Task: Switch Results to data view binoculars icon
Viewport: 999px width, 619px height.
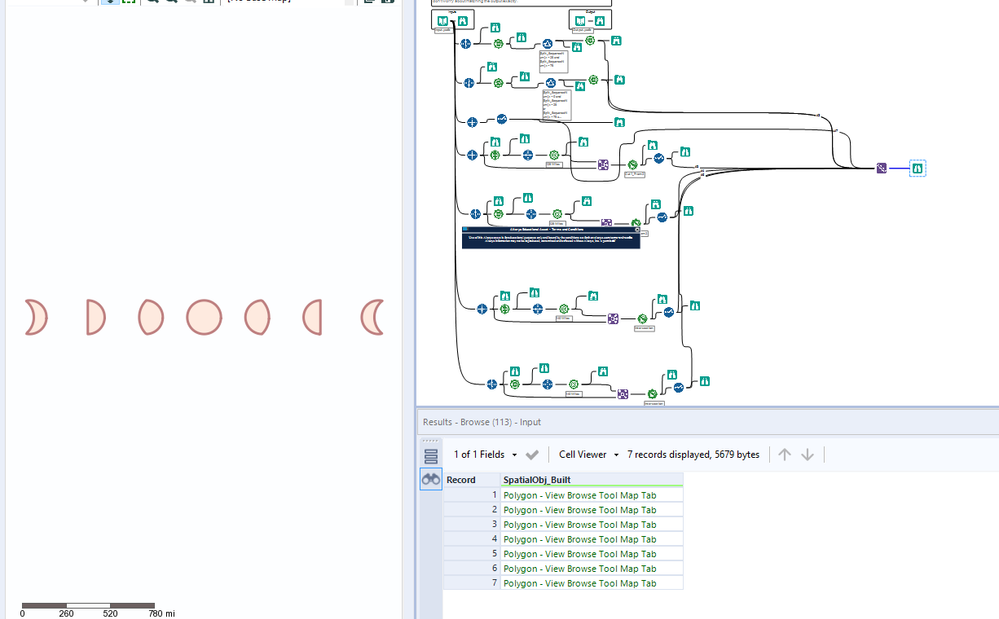Action: pyautogui.click(x=431, y=479)
